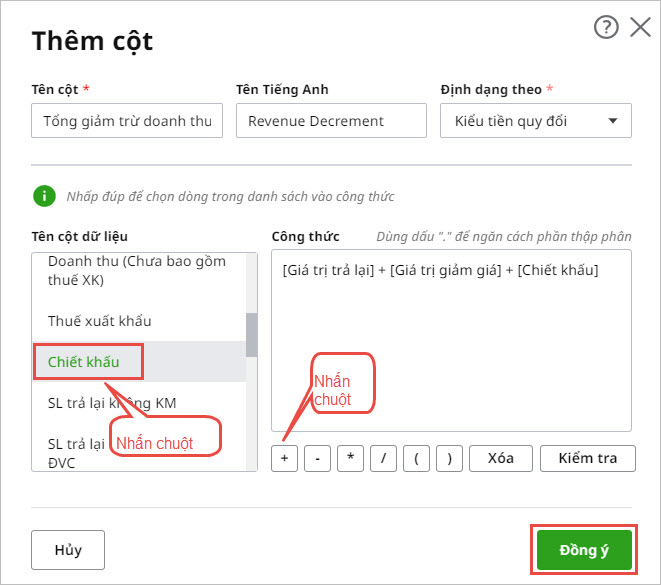
Task: Insert an opening parenthesis into formula
Action: pyautogui.click(x=417, y=458)
